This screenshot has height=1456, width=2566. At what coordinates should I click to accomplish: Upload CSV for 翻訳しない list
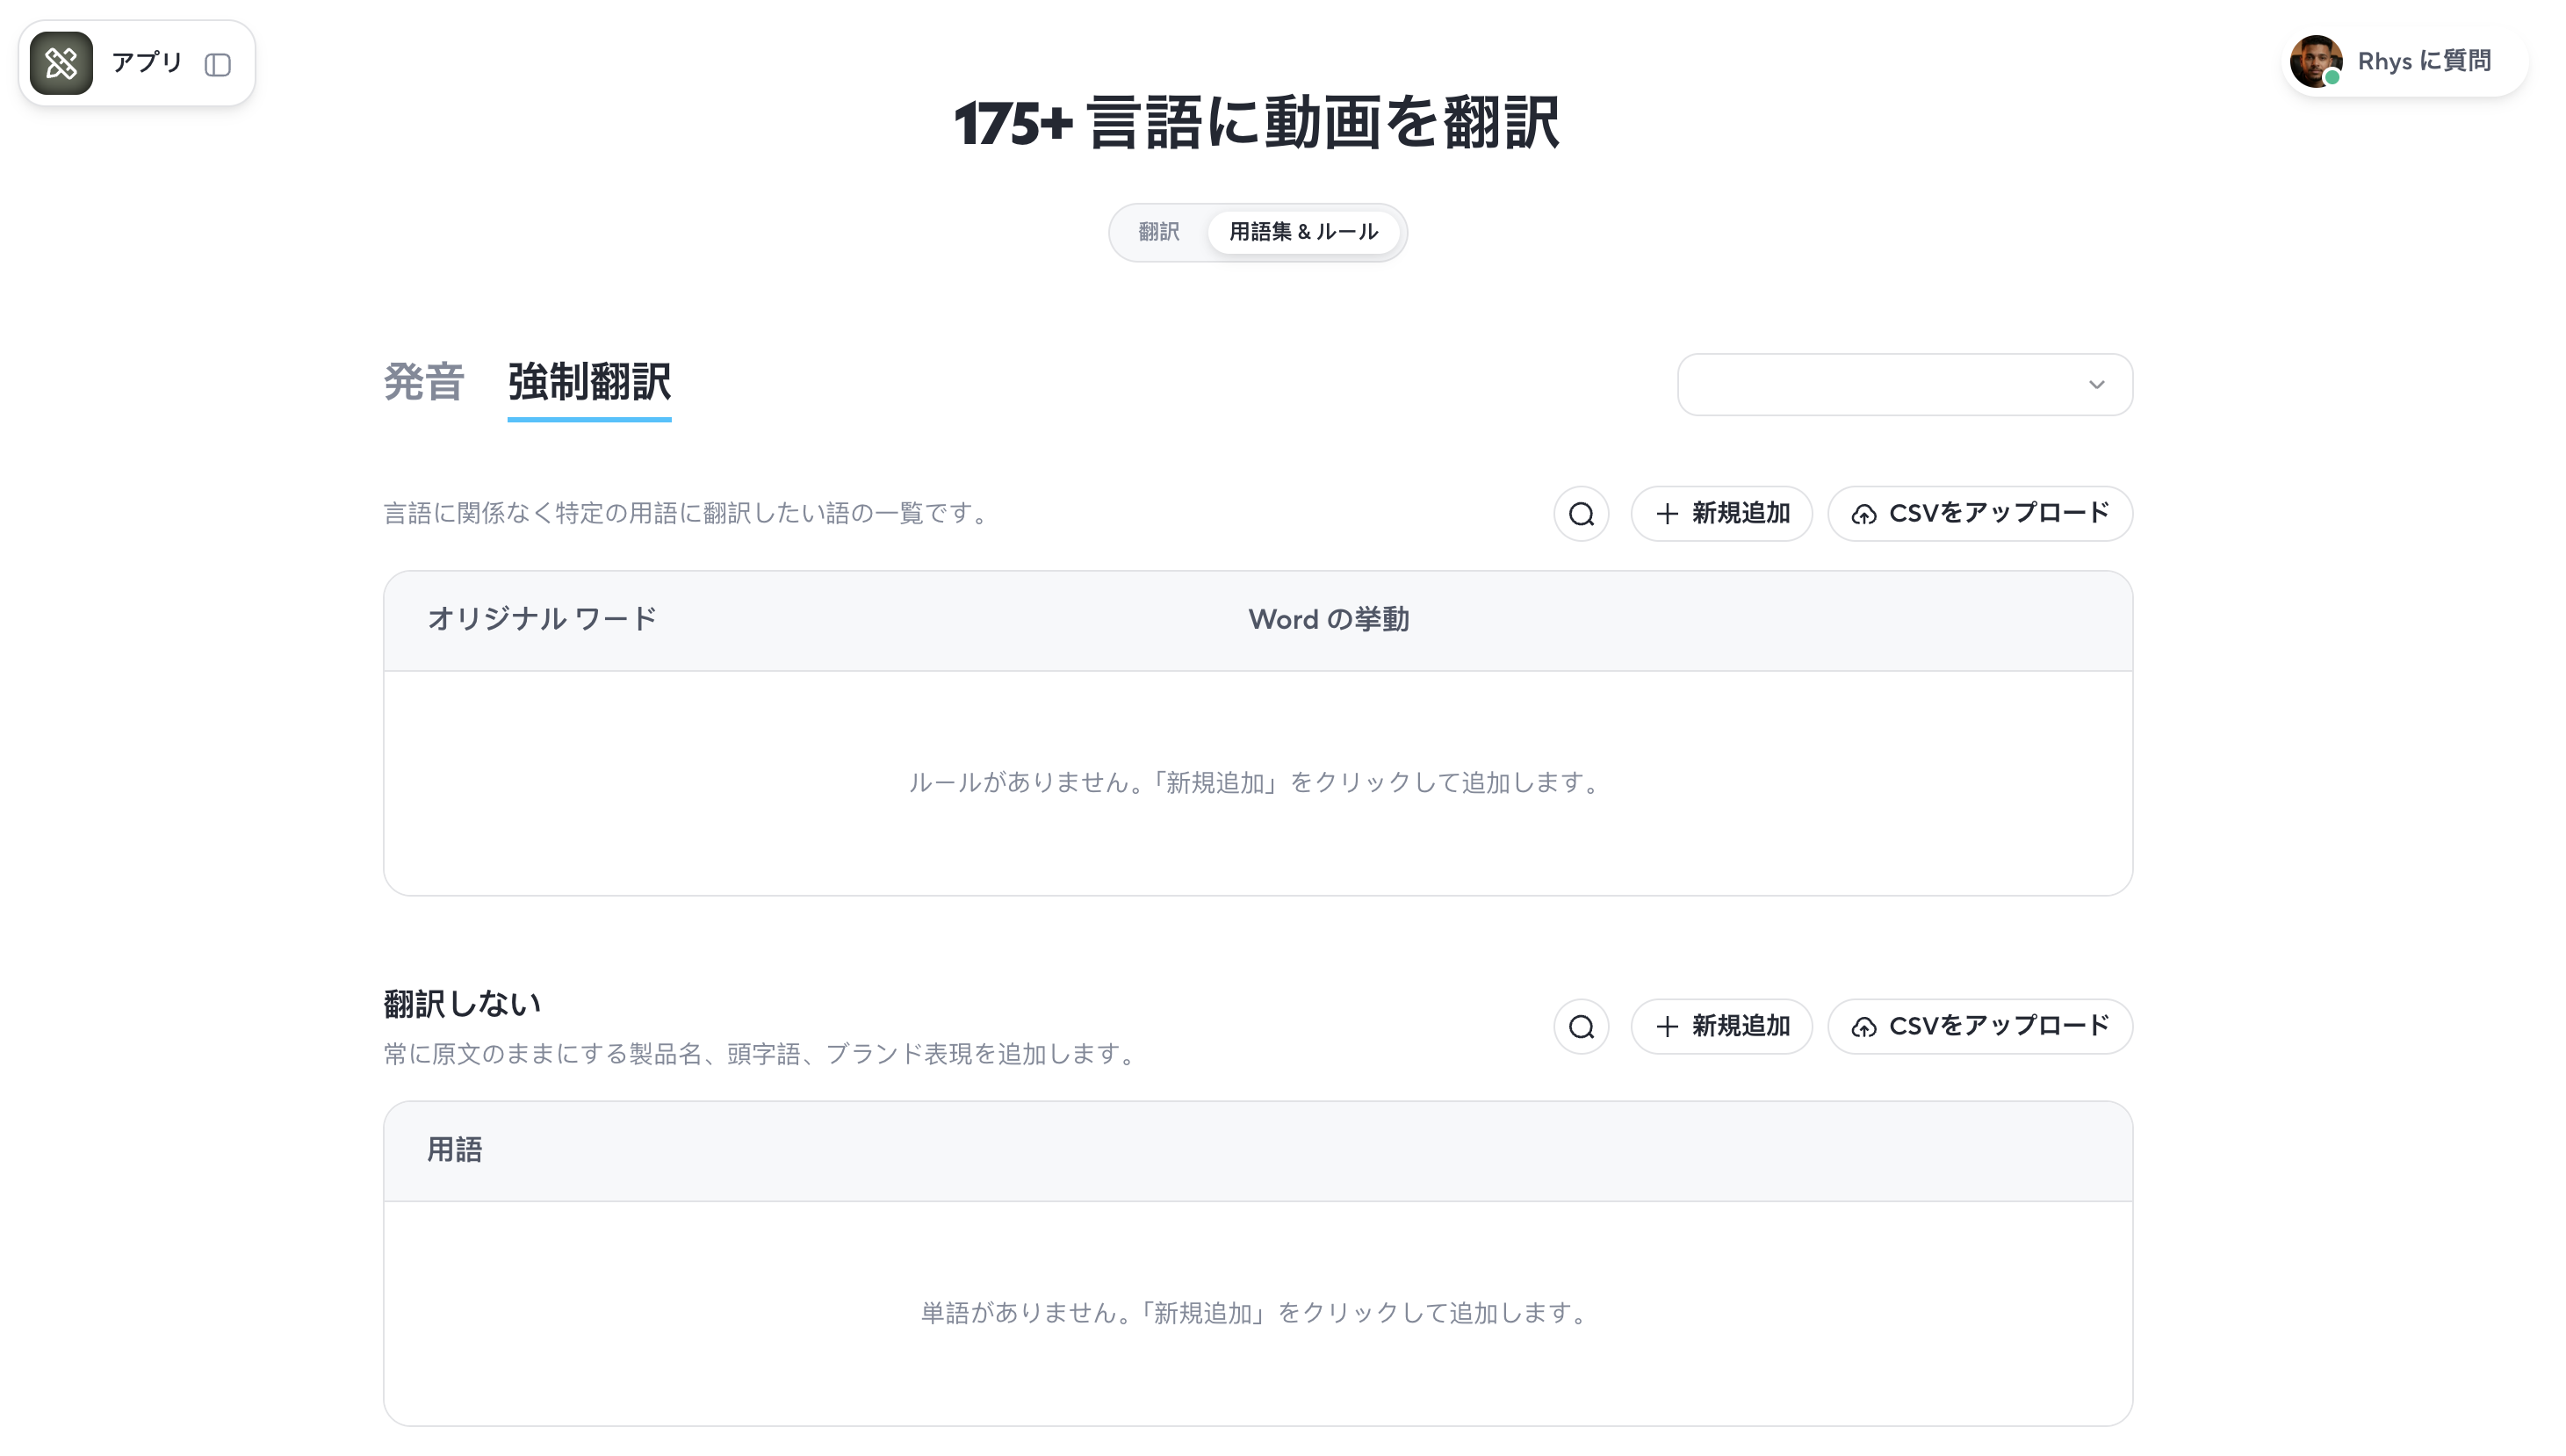(1979, 1027)
